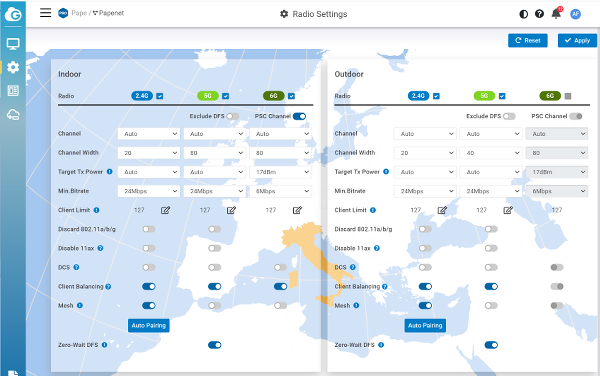The image size is (600, 376).
Task: Click the Reset button
Action: 528,41
